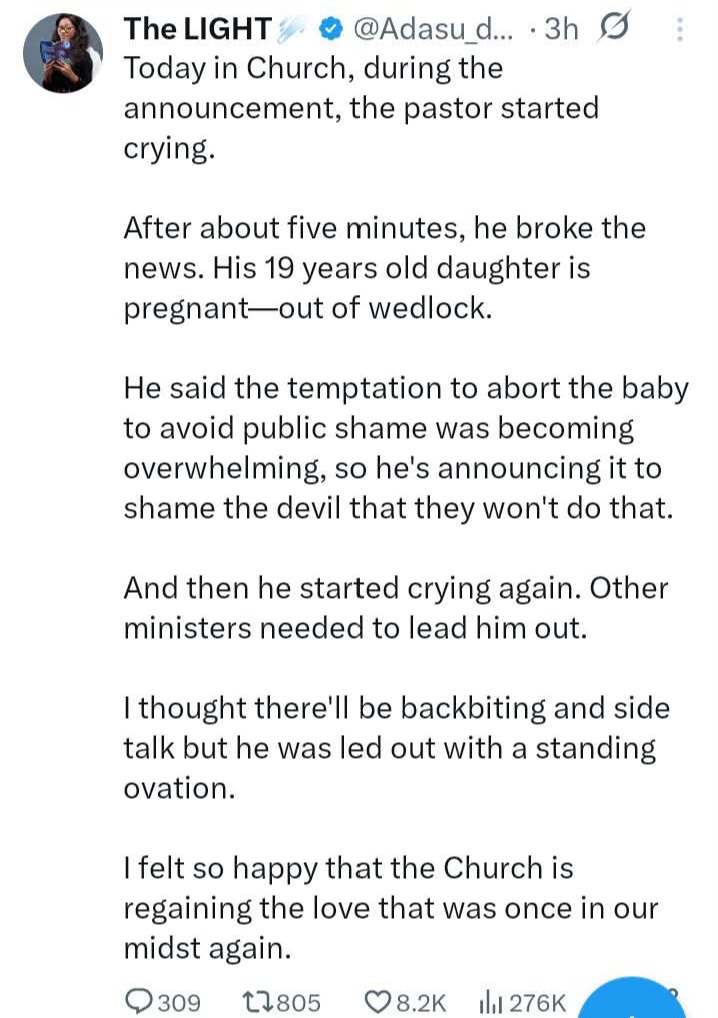Image resolution: width=718 pixels, height=1018 pixels.
Task: Open the 276K views count
Action: point(538,1001)
